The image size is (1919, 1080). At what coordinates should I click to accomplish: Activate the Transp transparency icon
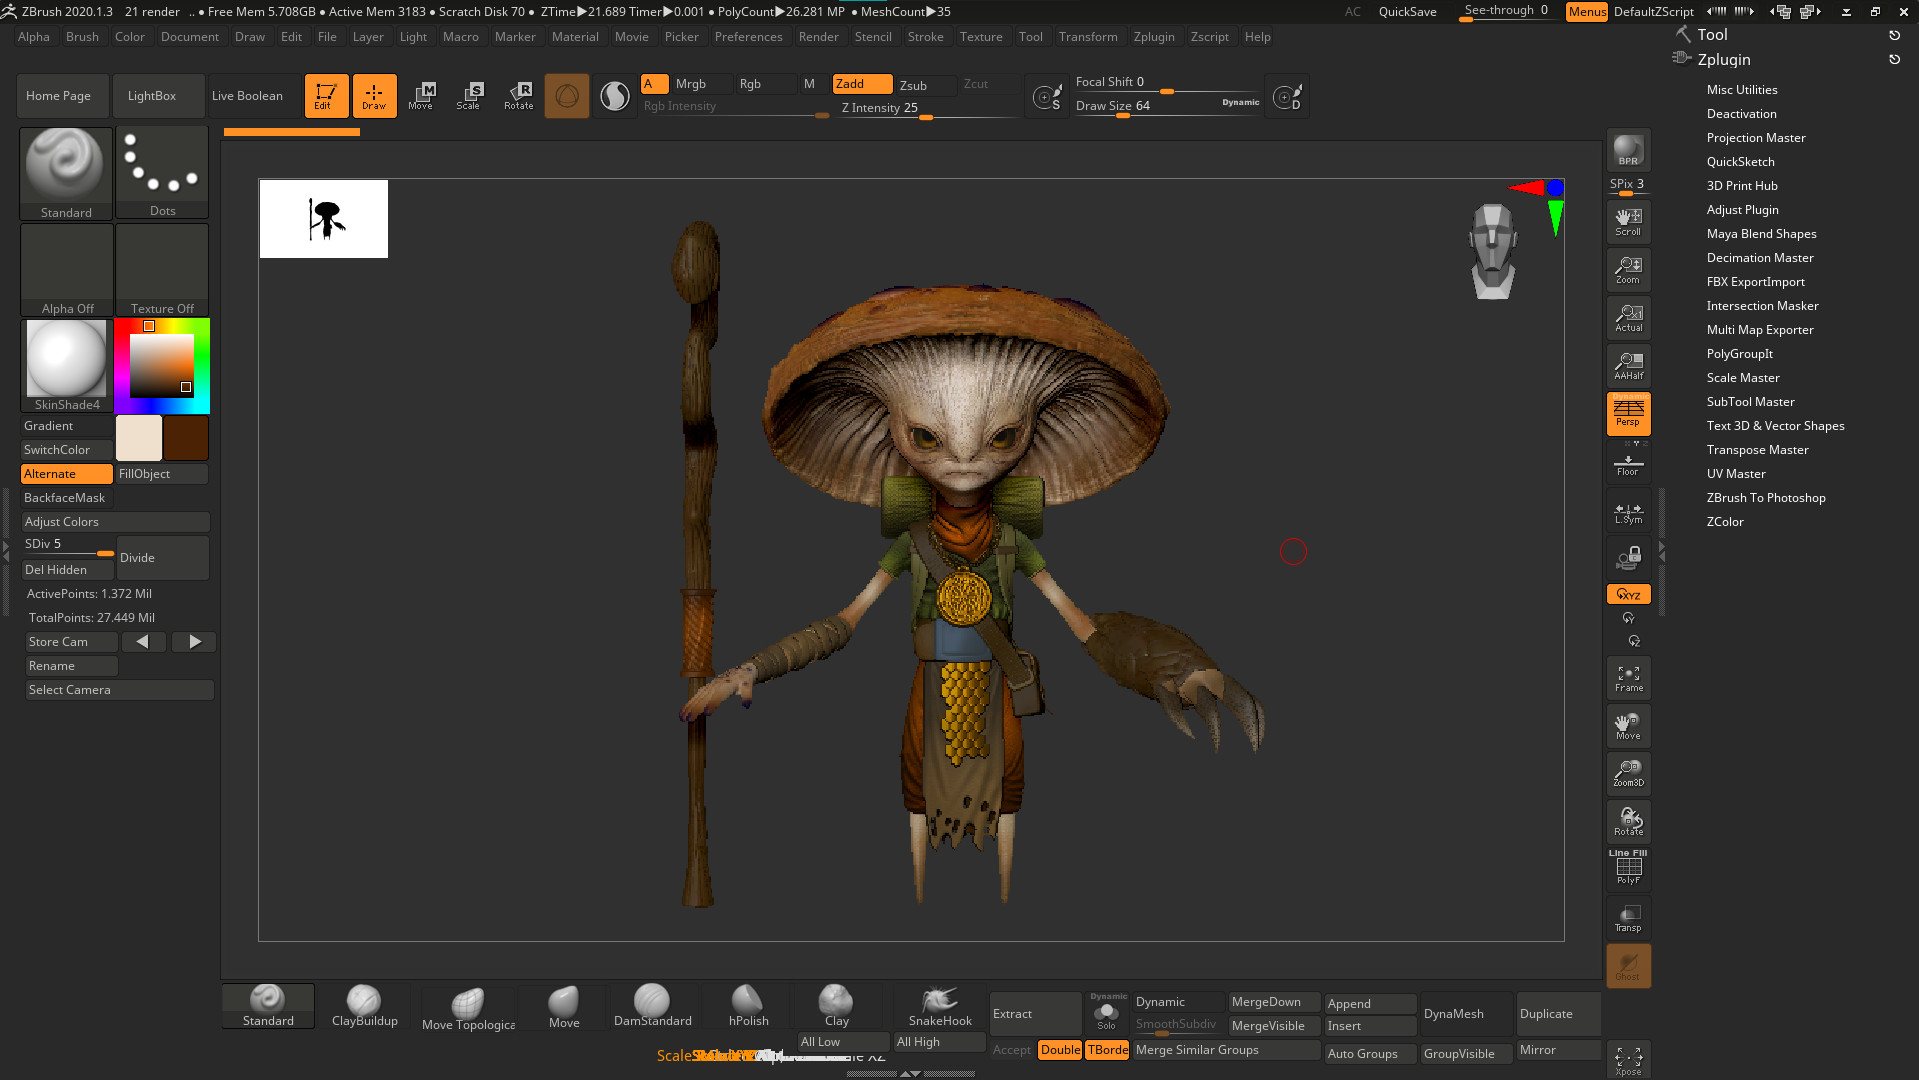click(x=1628, y=917)
